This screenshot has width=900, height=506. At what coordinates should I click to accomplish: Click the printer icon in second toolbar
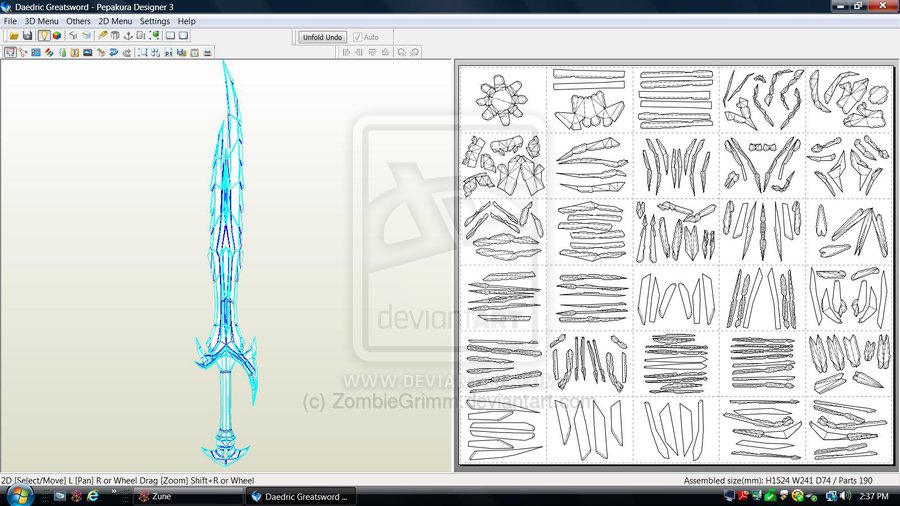(207, 52)
